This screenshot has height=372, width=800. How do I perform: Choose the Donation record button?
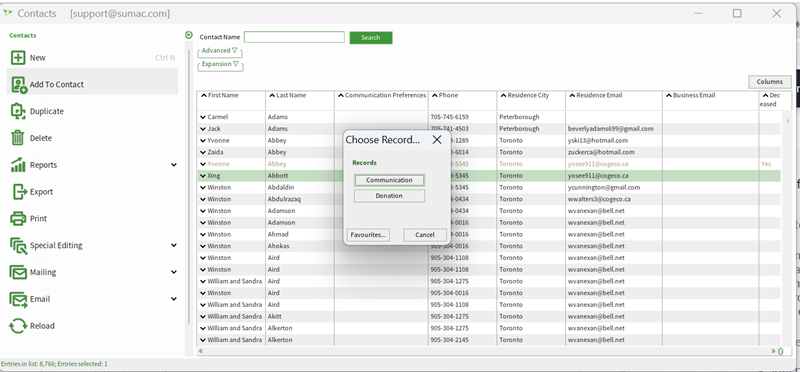[x=389, y=196]
